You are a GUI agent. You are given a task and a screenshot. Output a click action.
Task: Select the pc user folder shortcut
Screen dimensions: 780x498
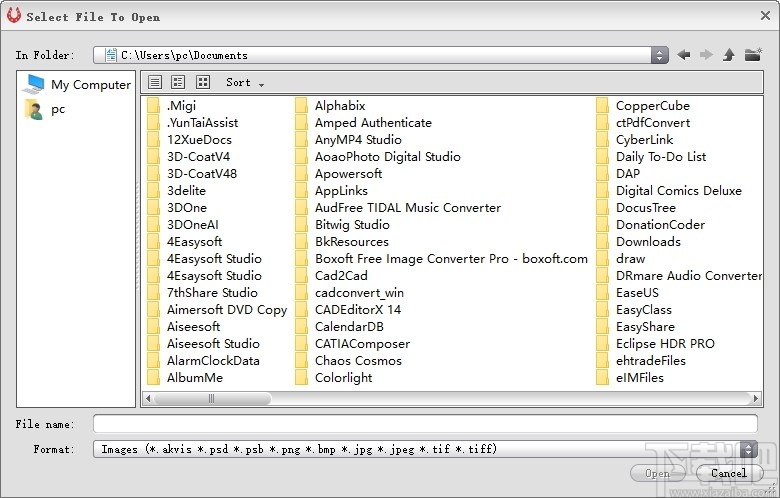coord(45,109)
